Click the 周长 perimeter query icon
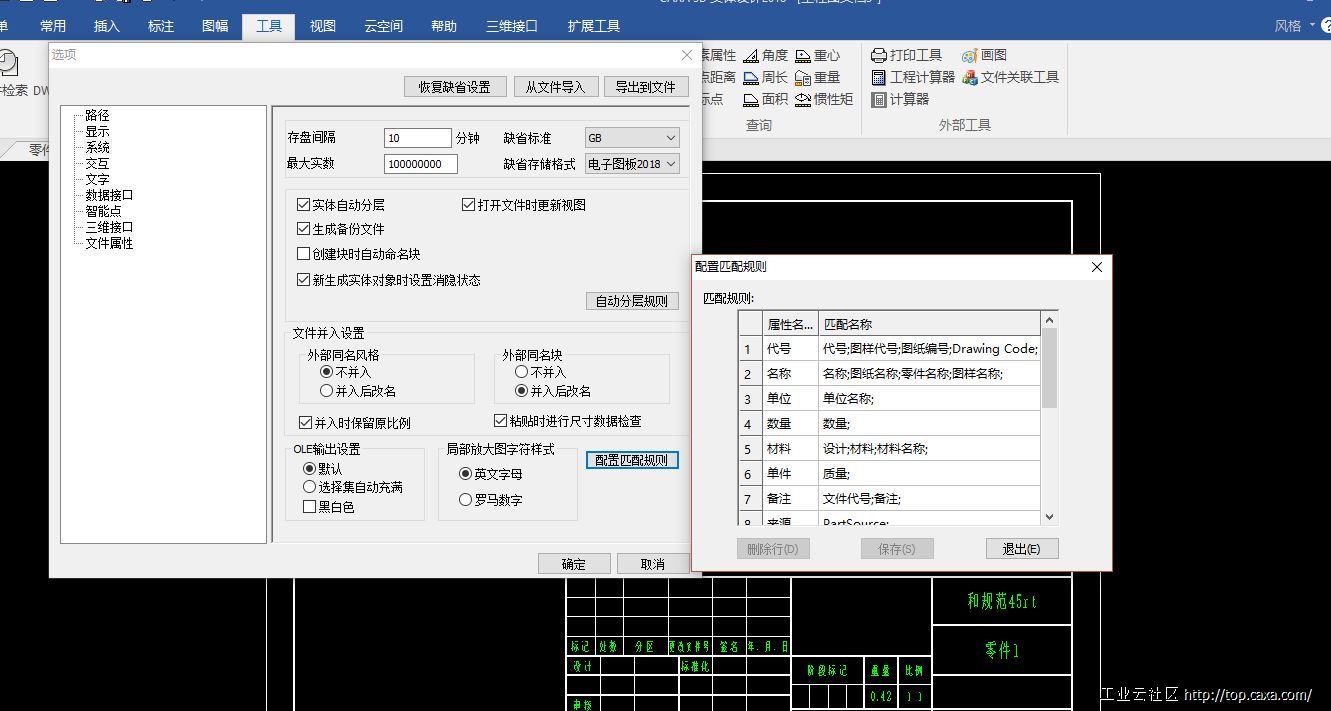 (751, 77)
